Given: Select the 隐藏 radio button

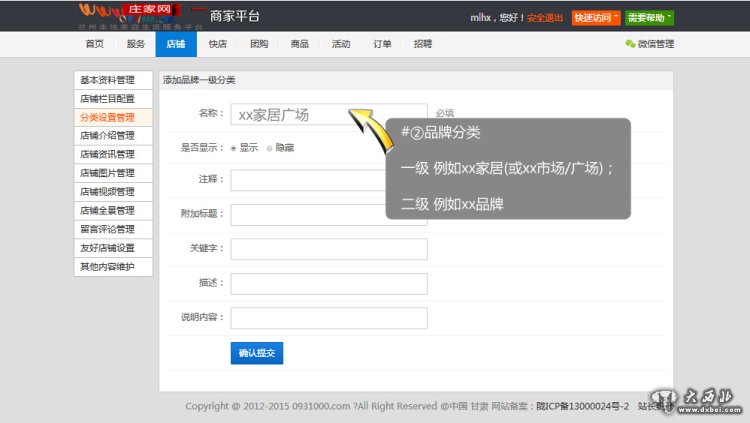Looking at the screenshot, I should (269, 148).
